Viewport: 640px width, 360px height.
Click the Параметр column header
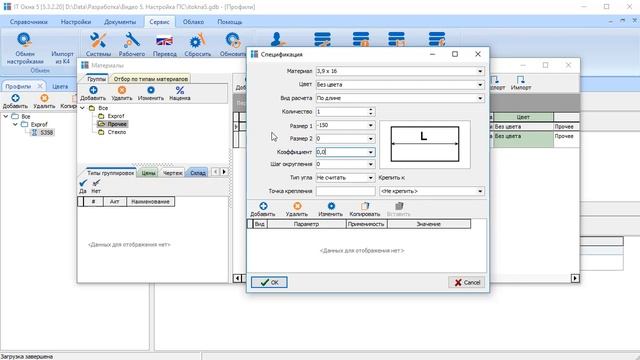pyautogui.click(x=306, y=224)
